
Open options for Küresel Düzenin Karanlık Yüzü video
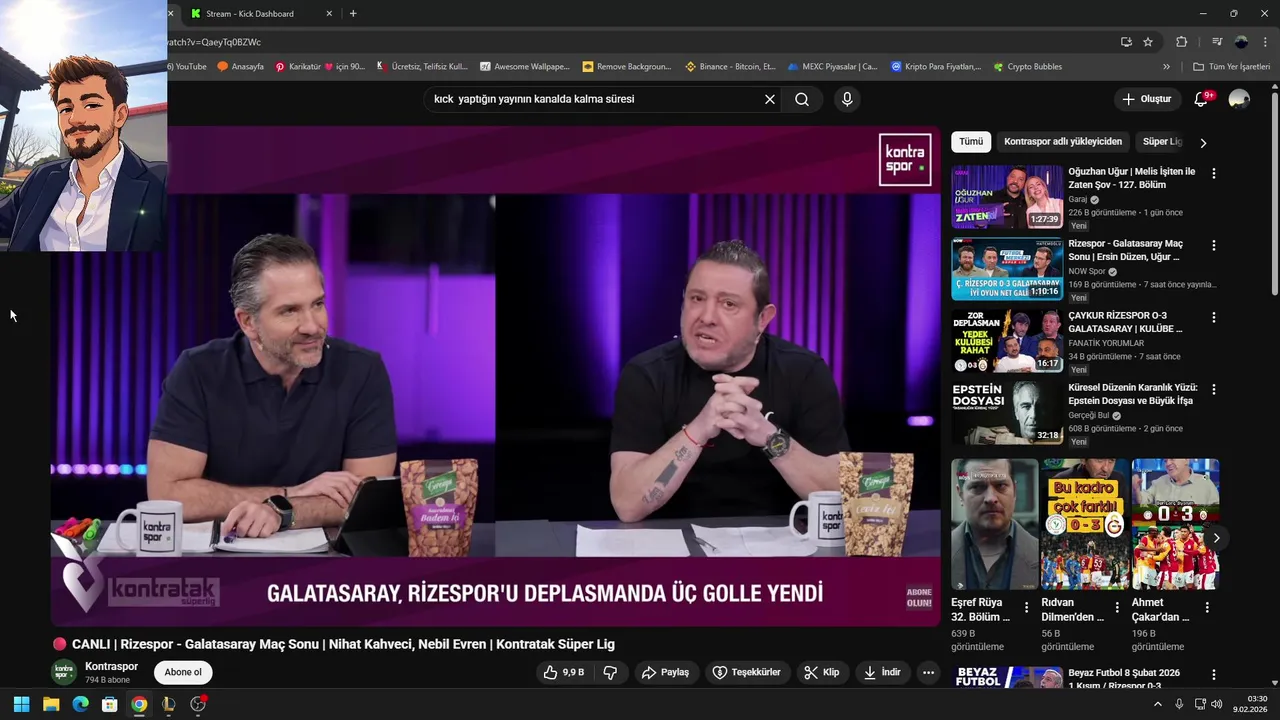point(1214,389)
